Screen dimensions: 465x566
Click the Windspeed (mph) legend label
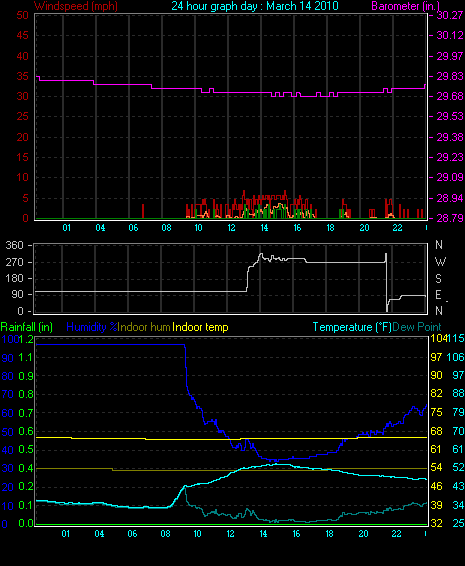(x=75, y=6)
